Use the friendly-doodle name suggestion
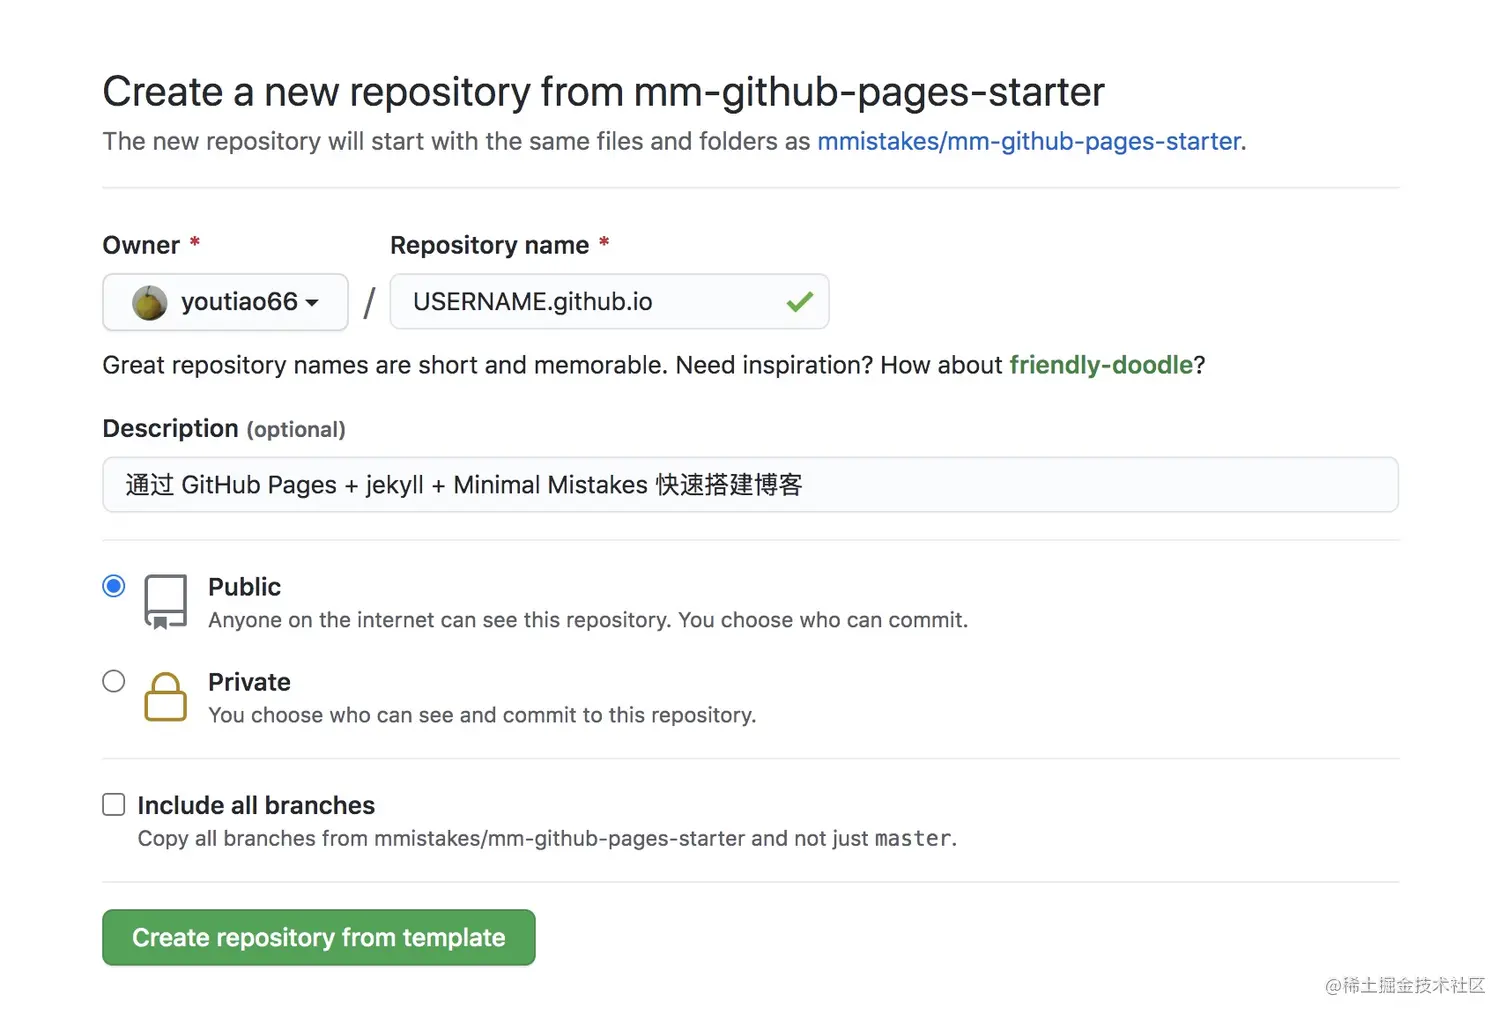 pyautogui.click(x=1101, y=365)
